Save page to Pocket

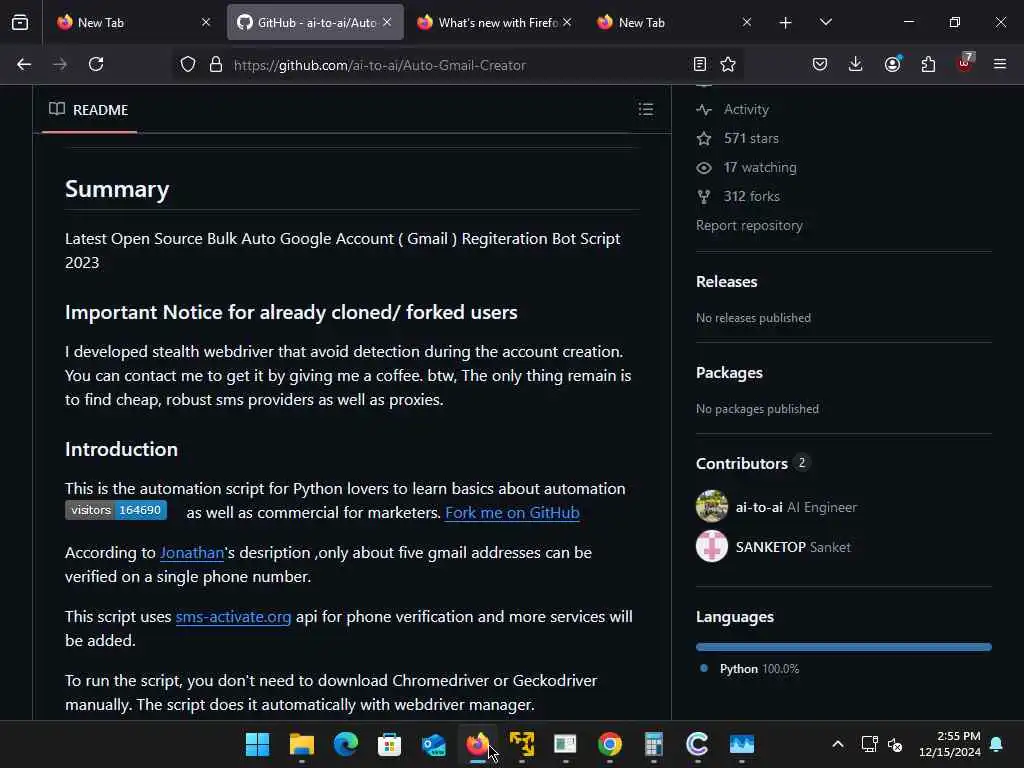[820, 64]
